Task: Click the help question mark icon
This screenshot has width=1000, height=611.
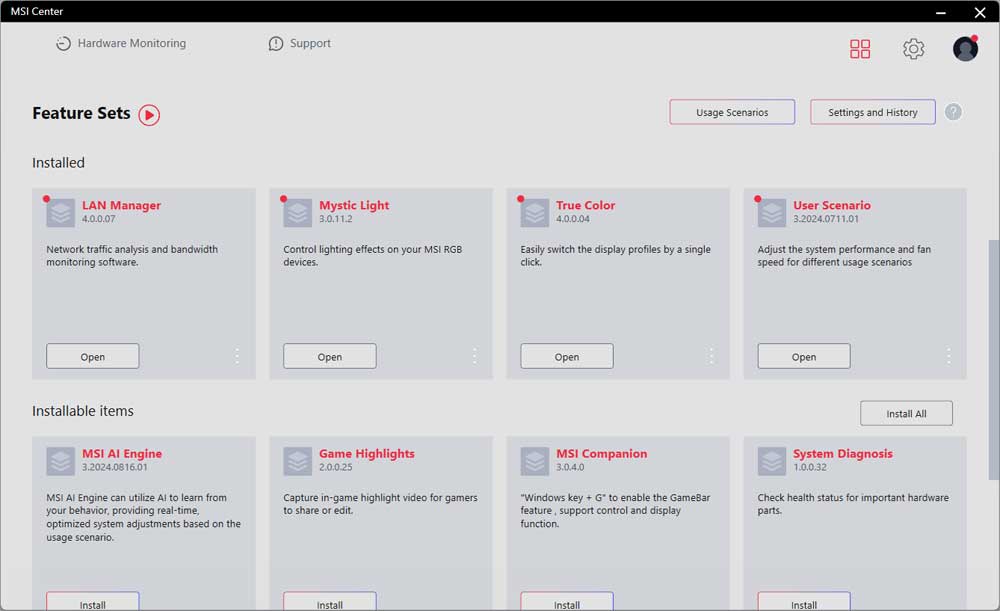Action: pos(953,112)
